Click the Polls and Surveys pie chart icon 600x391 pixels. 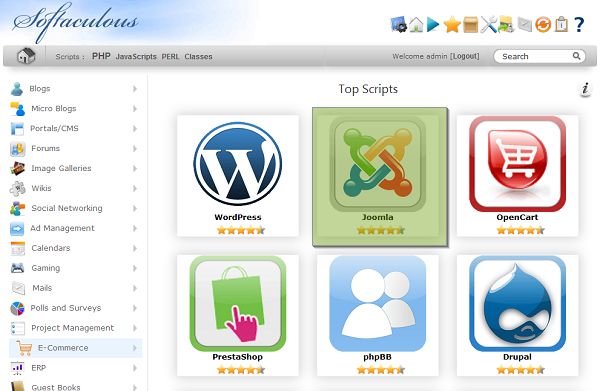click(x=17, y=308)
